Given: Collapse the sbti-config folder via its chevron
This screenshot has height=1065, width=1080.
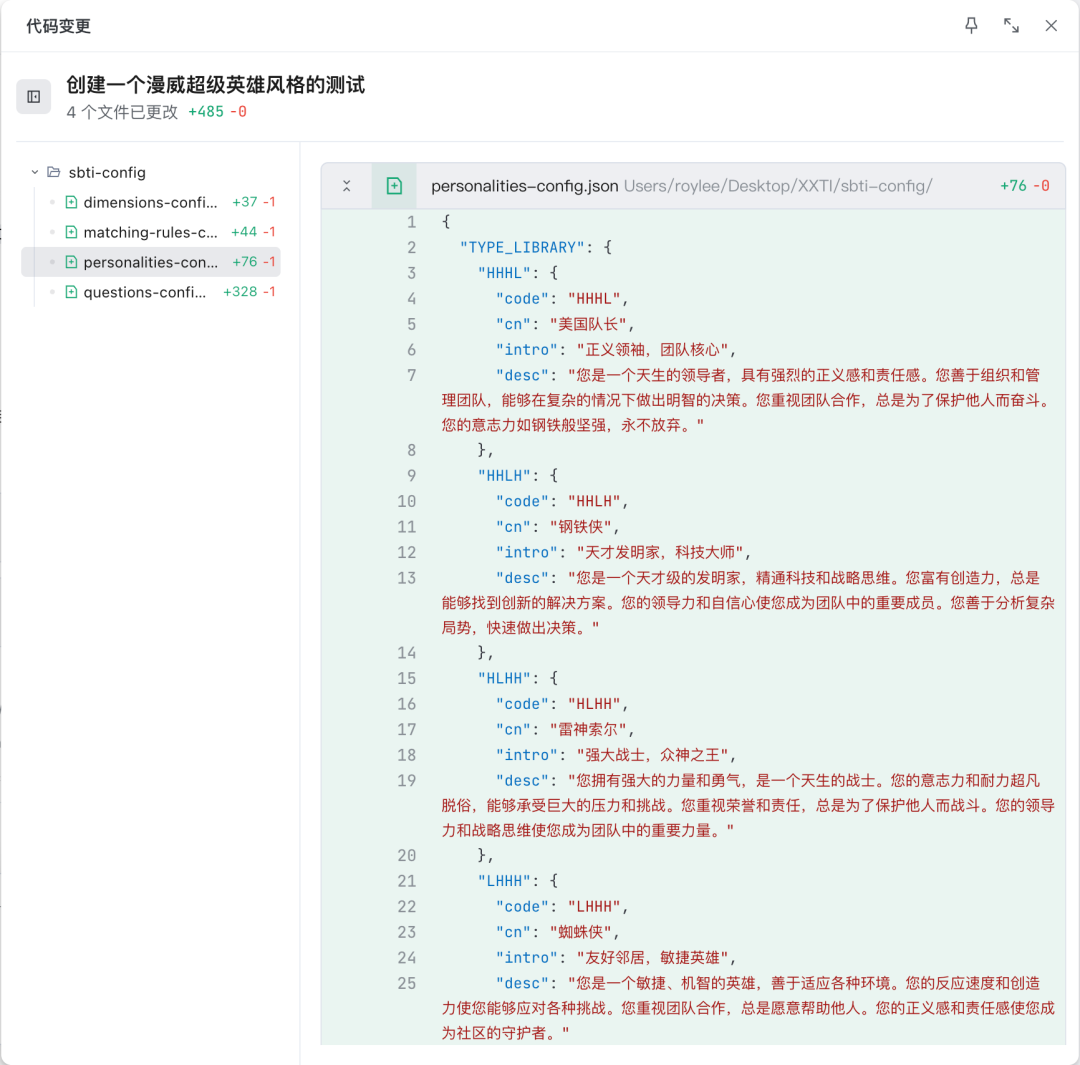Looking at the screenshot, I should (35, 171).
